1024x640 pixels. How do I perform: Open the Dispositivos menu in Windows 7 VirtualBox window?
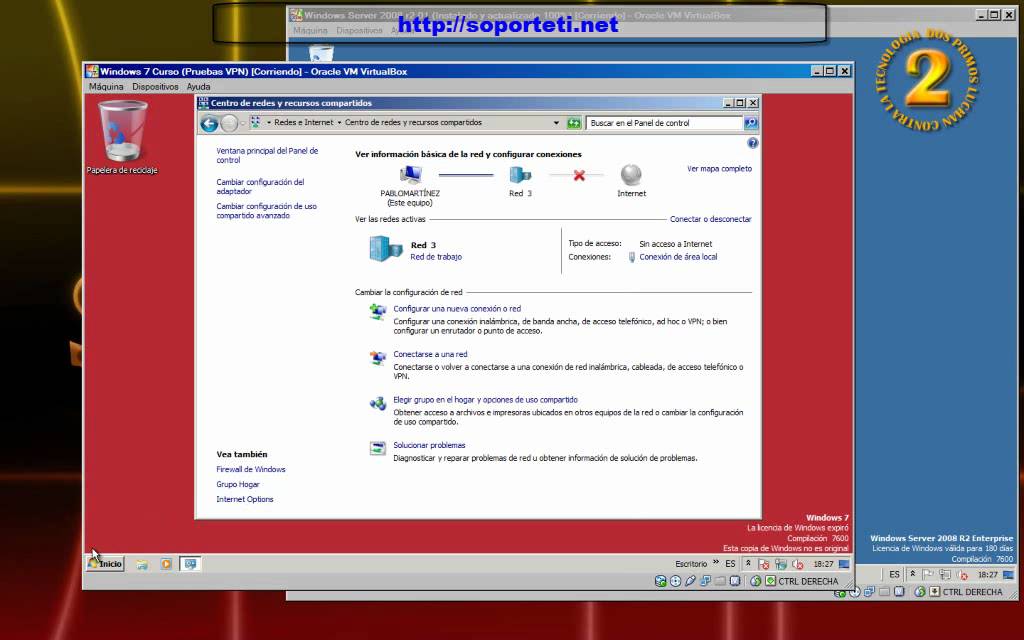(155, 87)
